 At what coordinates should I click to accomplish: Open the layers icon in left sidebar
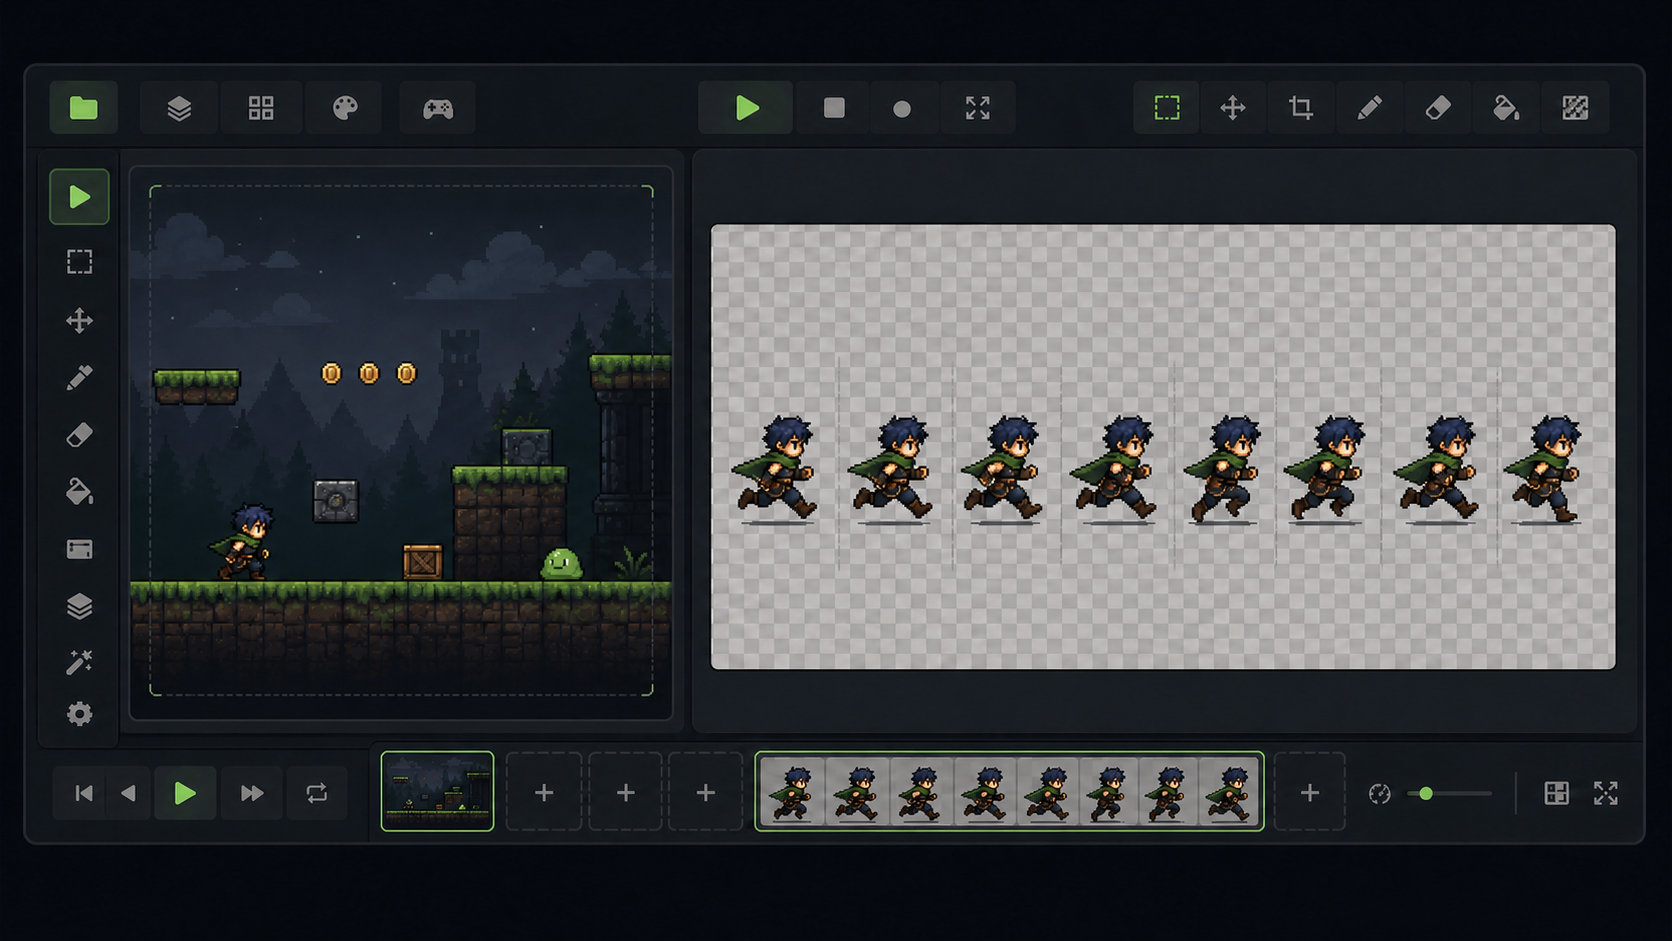(x=79, y=606)
